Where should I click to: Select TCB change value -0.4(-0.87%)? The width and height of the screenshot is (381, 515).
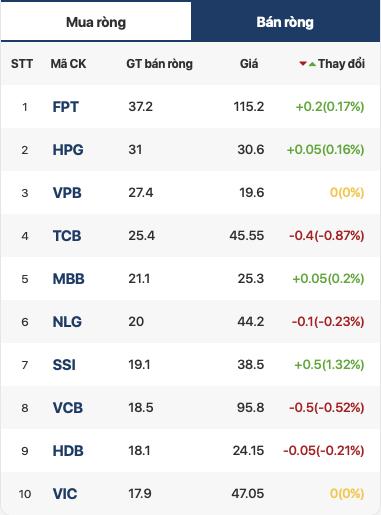coord(327,236)
